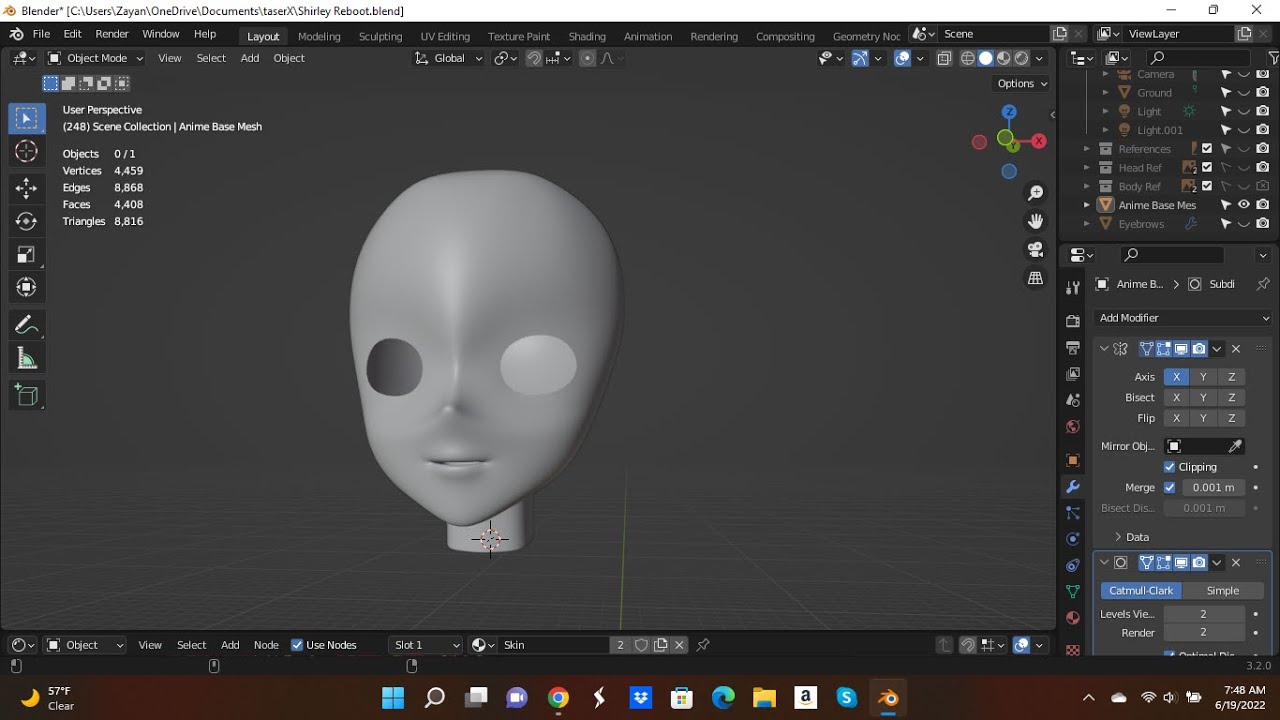Open the Slot 1 material slot dropdown

427,645
